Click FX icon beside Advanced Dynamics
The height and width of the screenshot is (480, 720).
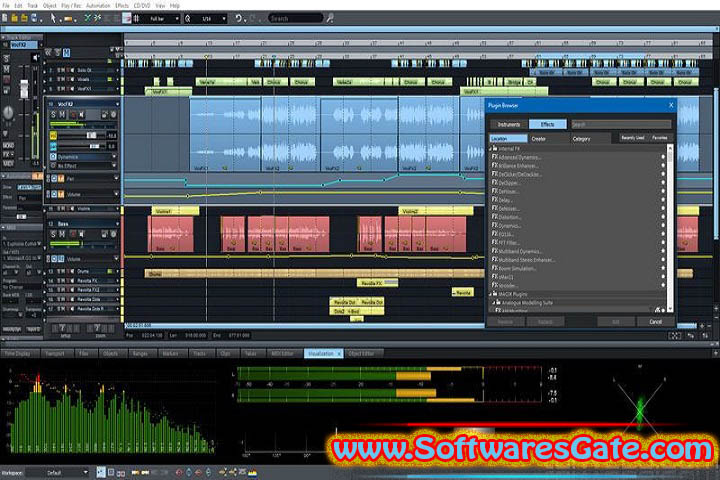(x=495, y=157)
